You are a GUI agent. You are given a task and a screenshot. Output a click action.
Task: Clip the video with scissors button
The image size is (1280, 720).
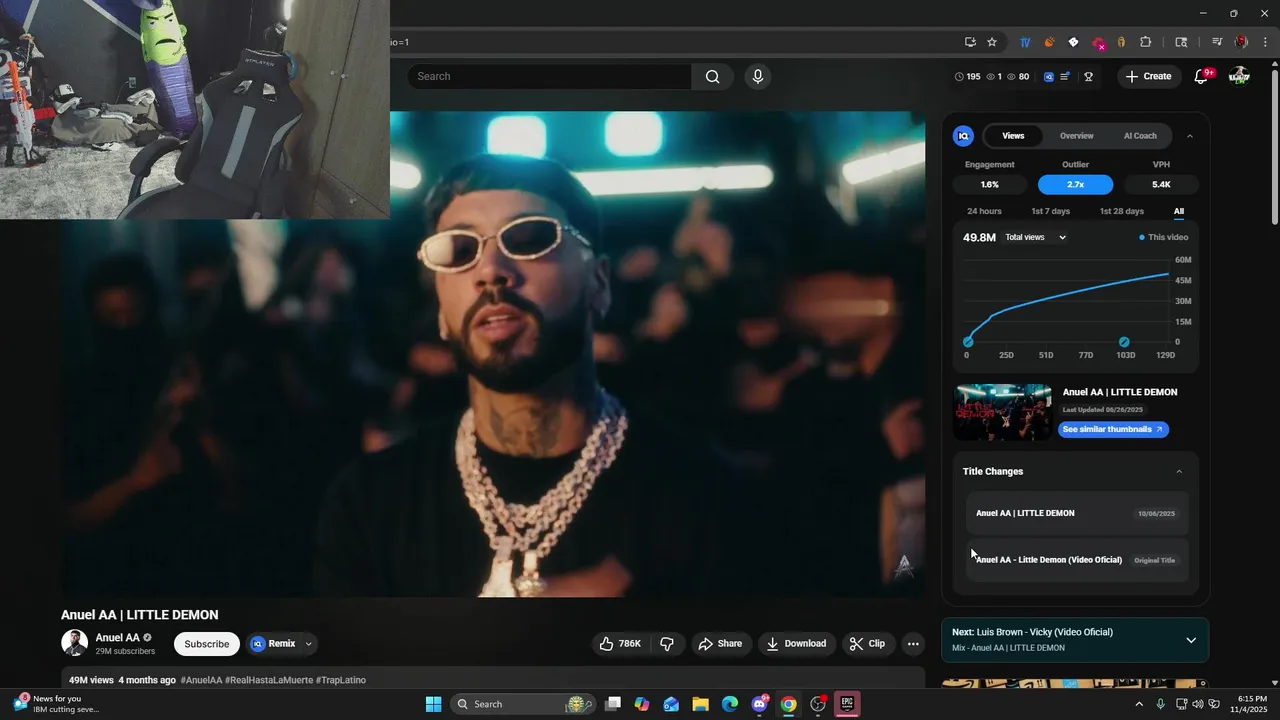click(x=867, y=644)
